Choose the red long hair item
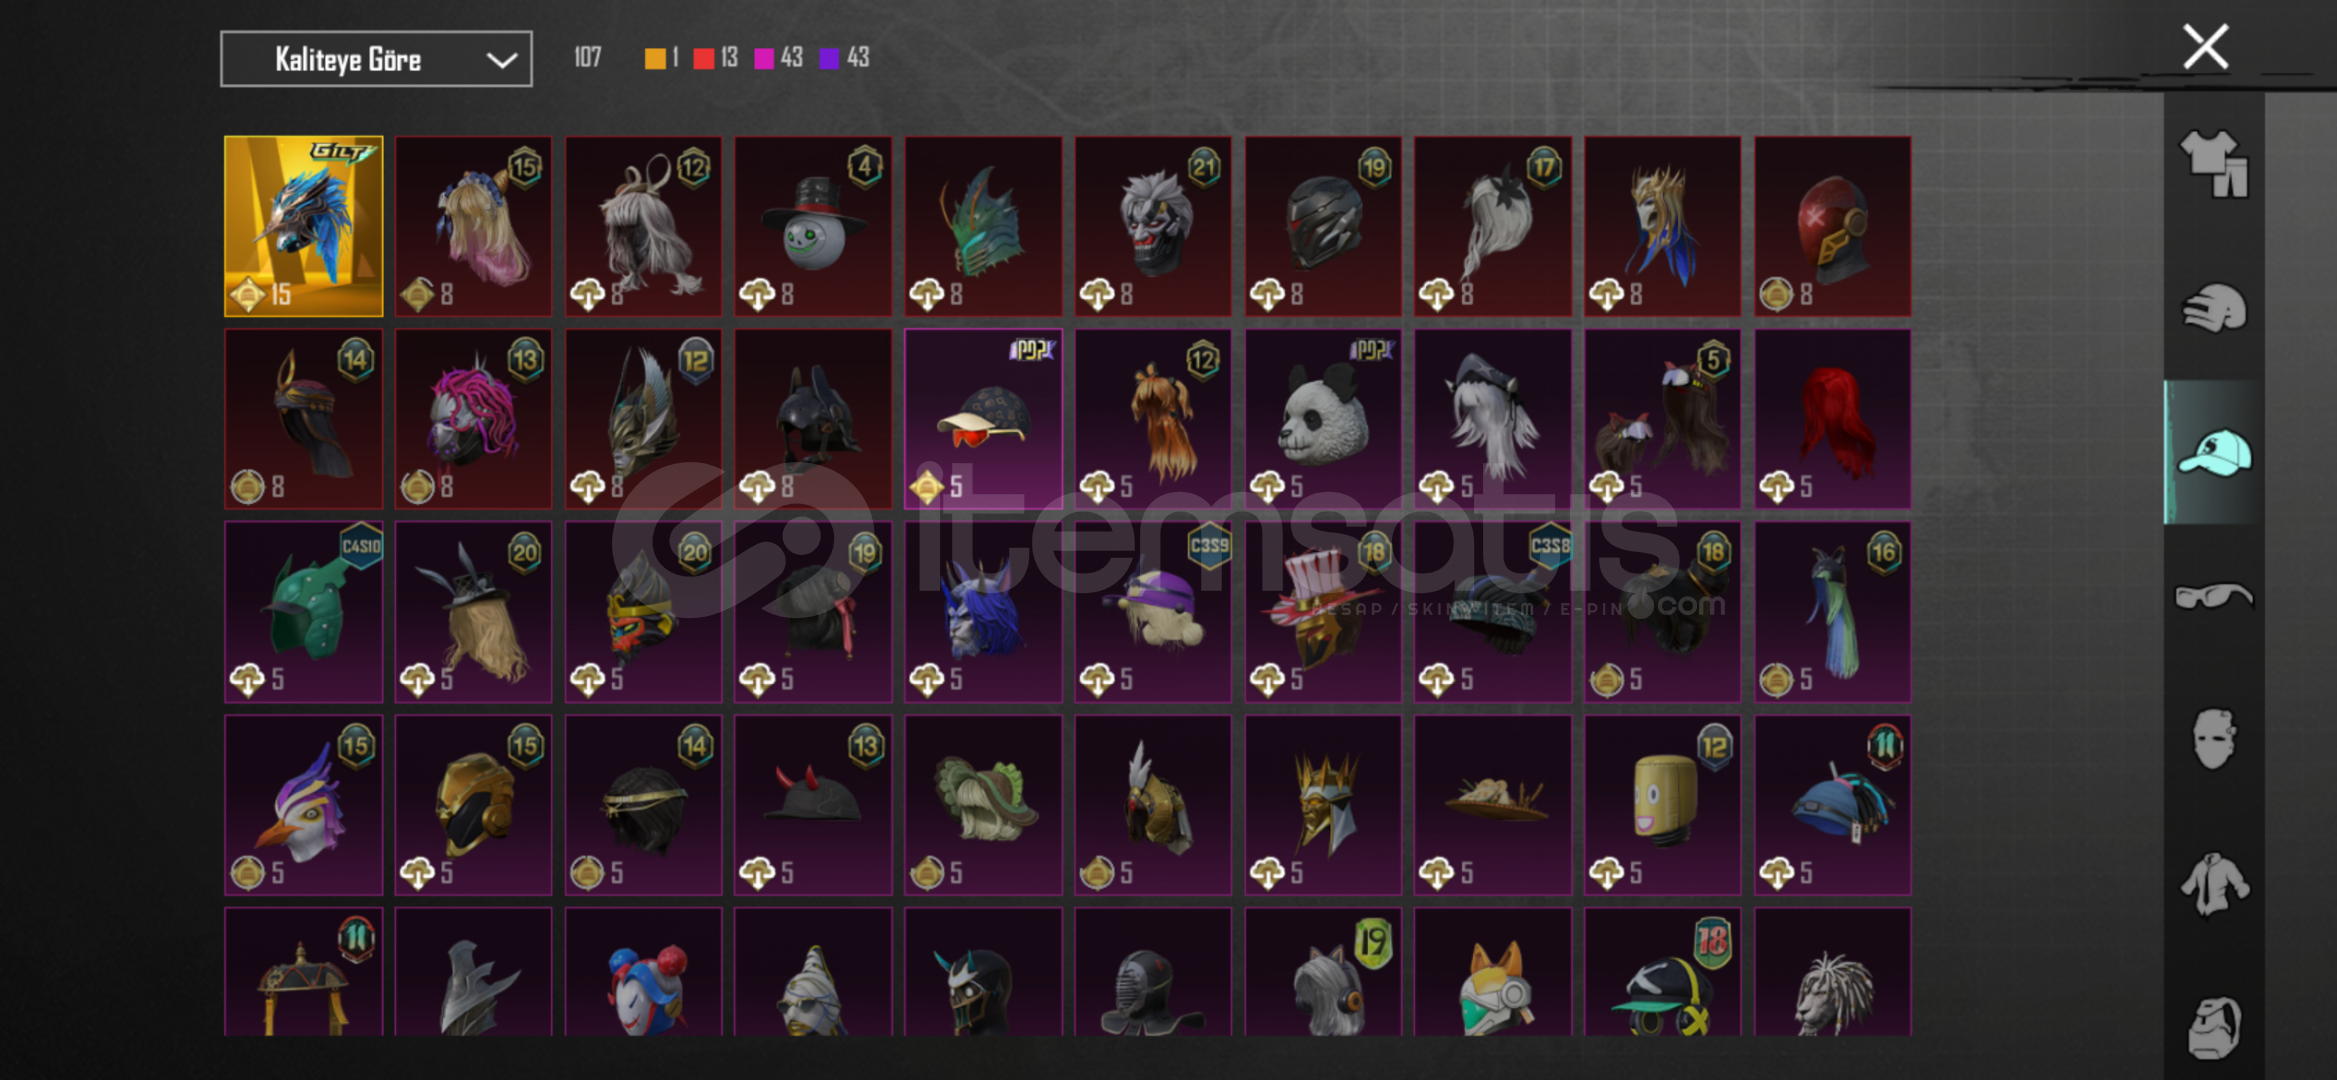The image size is (2337, 1080). [x=1832, y=419]
